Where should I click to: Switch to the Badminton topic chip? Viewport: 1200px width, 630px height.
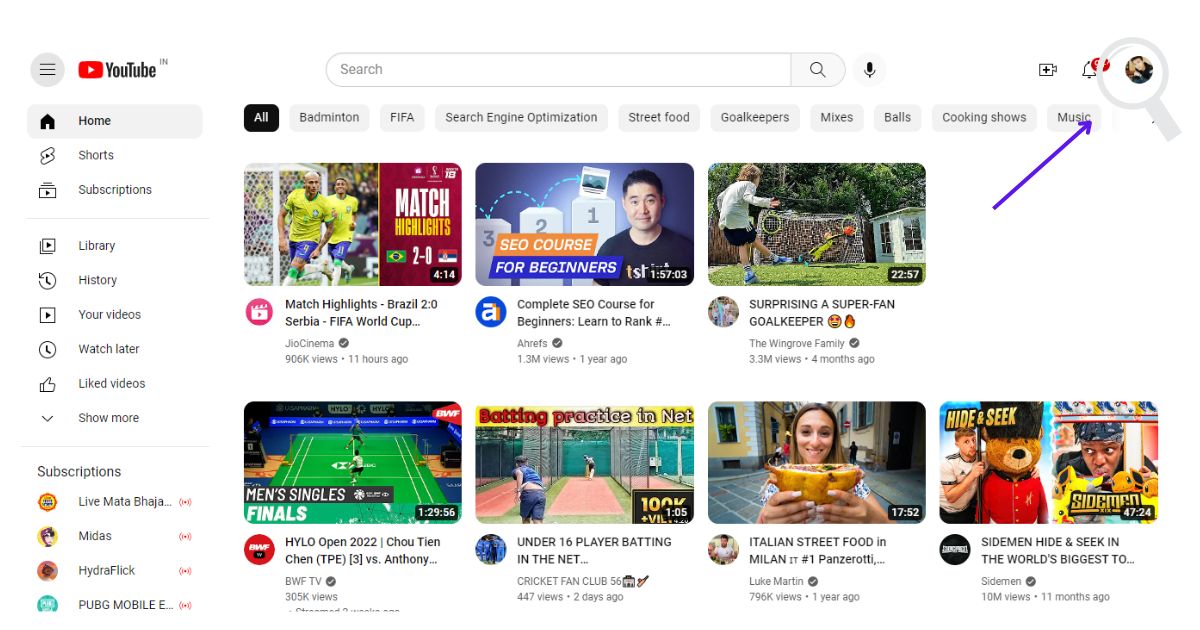(329, 117)
